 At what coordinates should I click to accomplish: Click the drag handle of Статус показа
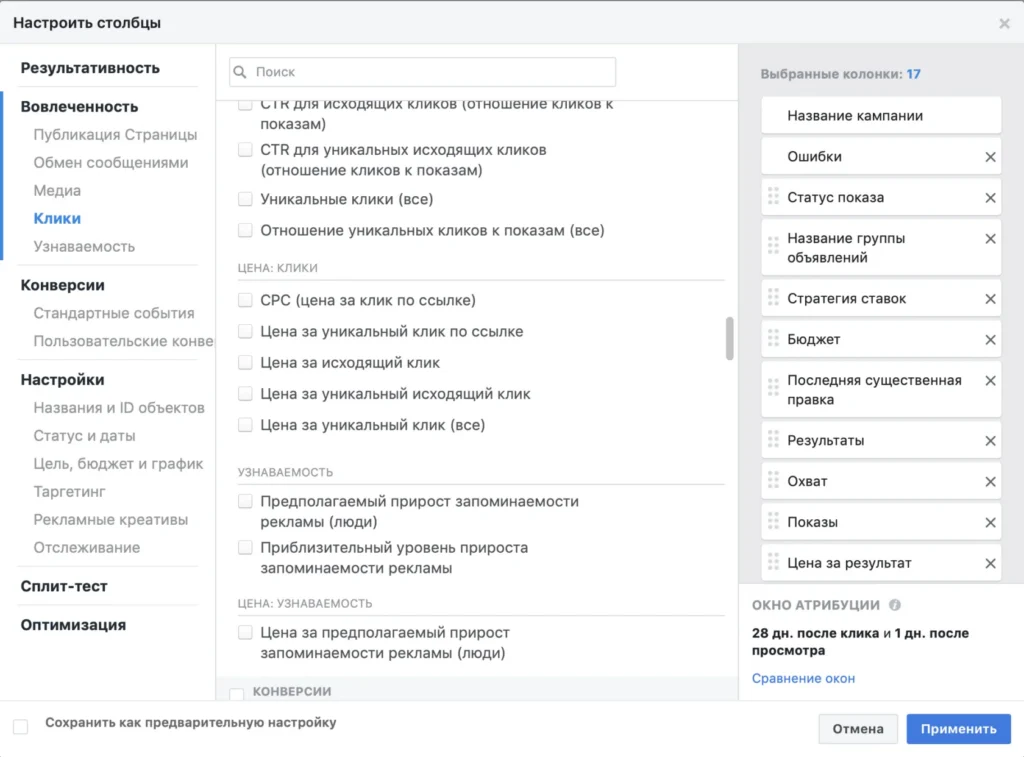(x=773, y=197)
